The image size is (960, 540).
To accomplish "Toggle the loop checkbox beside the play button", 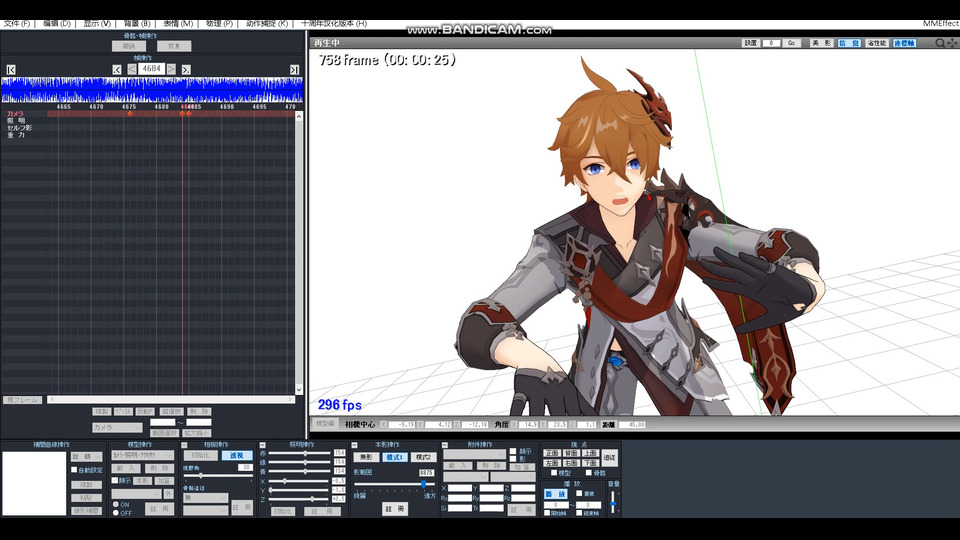I will click(x=579, y=493).
